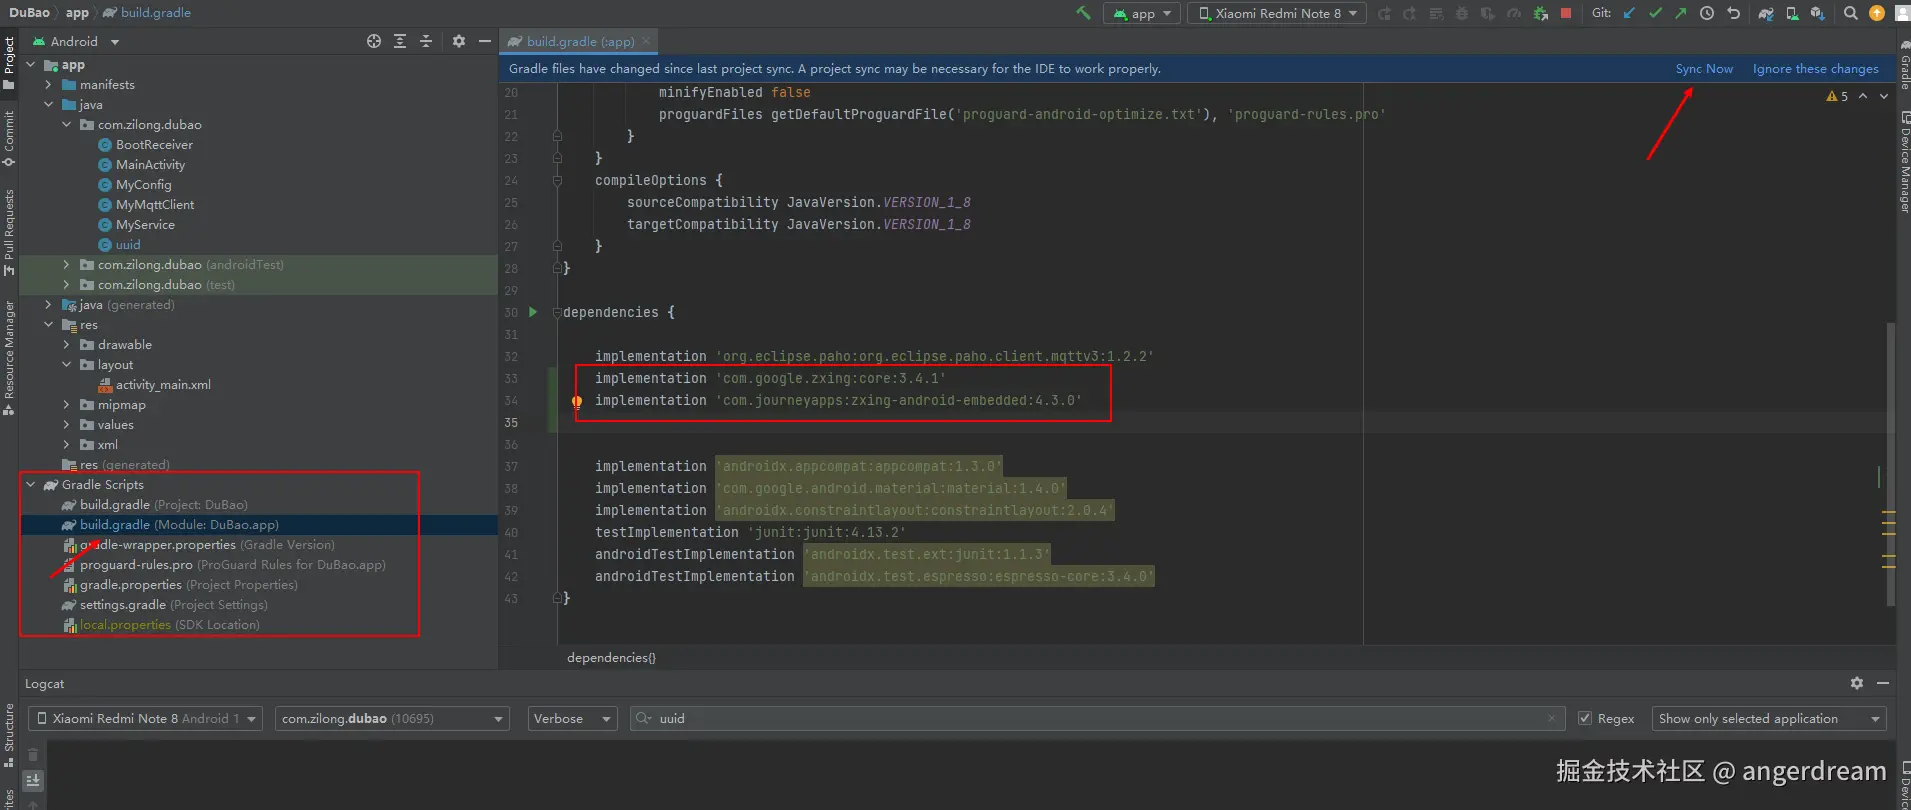Collapse the Gradle Scripts tree node
The image size is (1911, 810).
click(x=31, y=484)
